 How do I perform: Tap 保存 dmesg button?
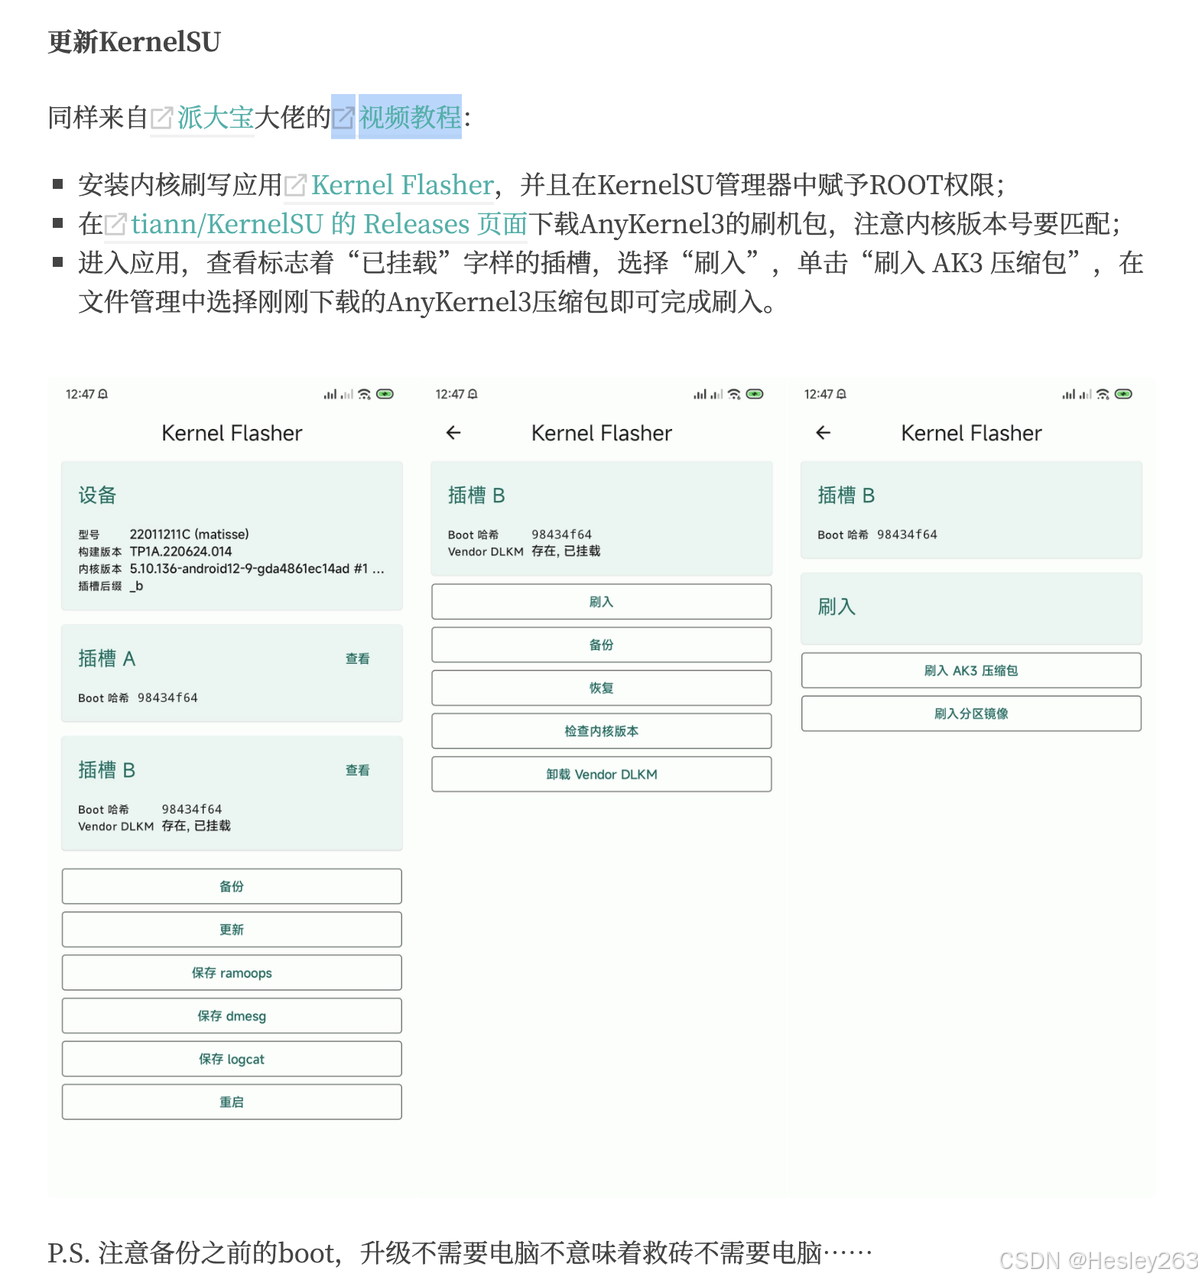(x=232, y=1015)
